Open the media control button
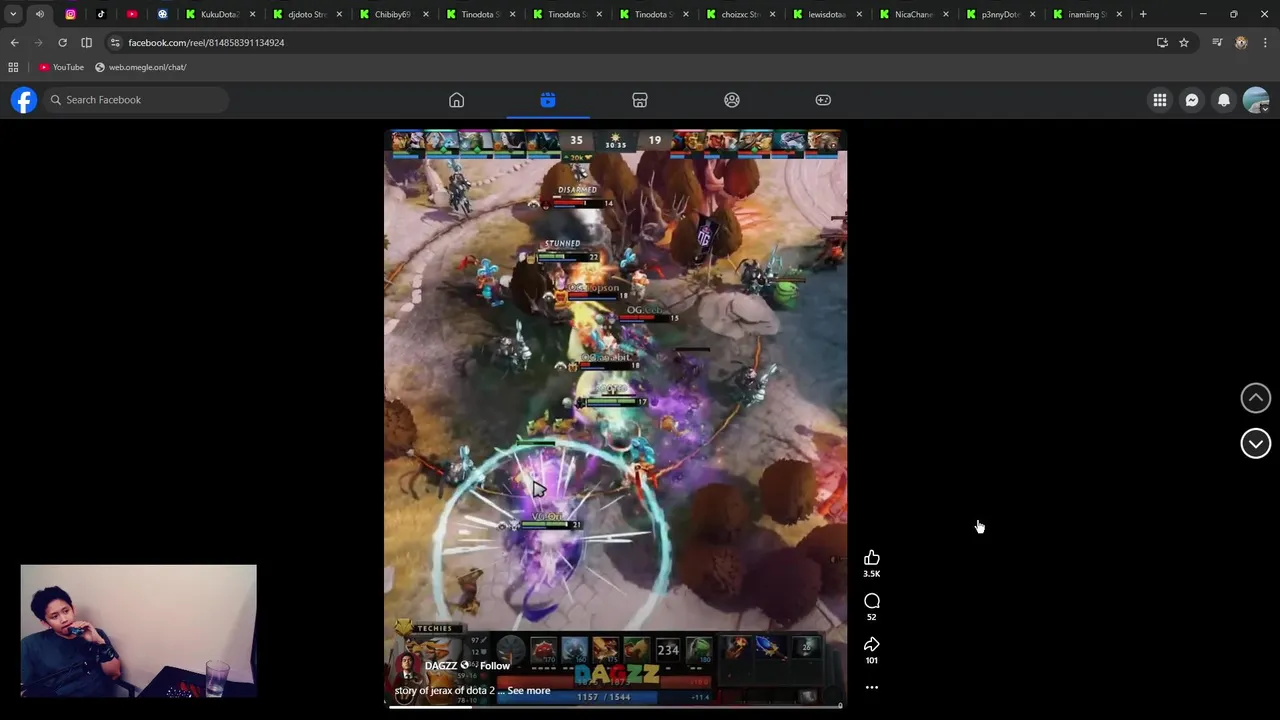 coord(1217,43)
